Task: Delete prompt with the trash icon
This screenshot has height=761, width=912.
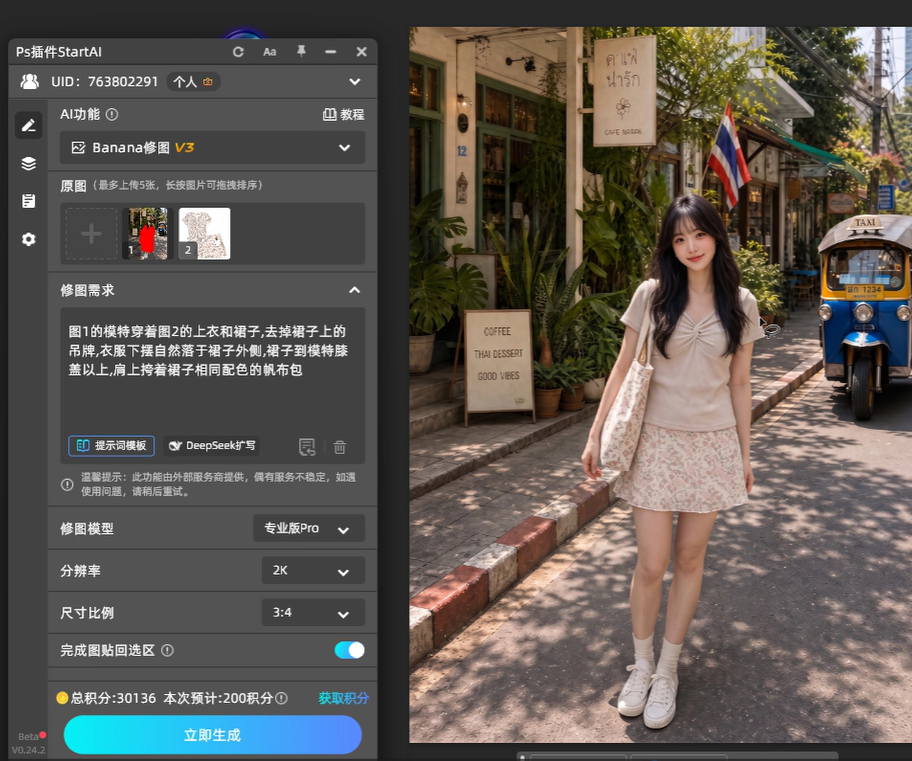Action: coord(340,447)
